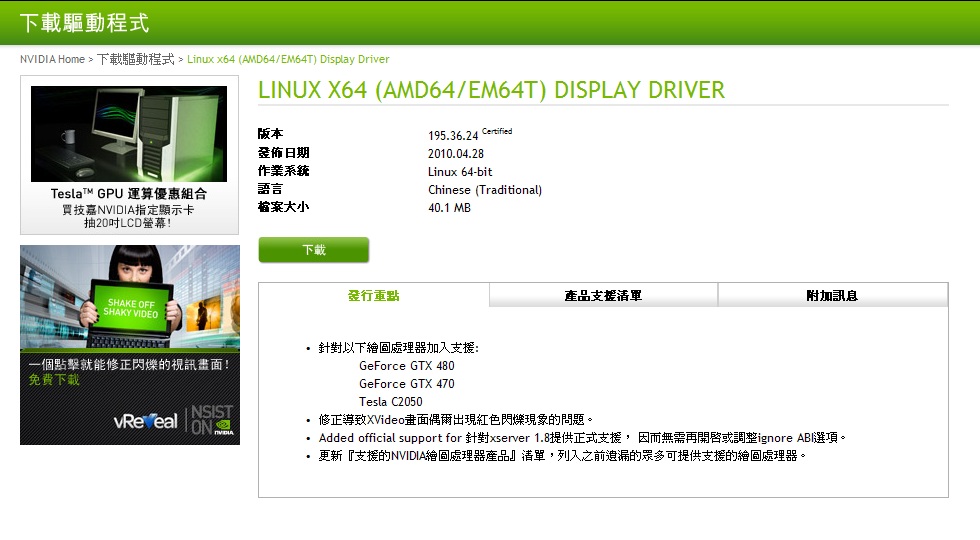
Task: Go to NVIDIA Home in the breadcrumb
Action: (x=52, y=59)
